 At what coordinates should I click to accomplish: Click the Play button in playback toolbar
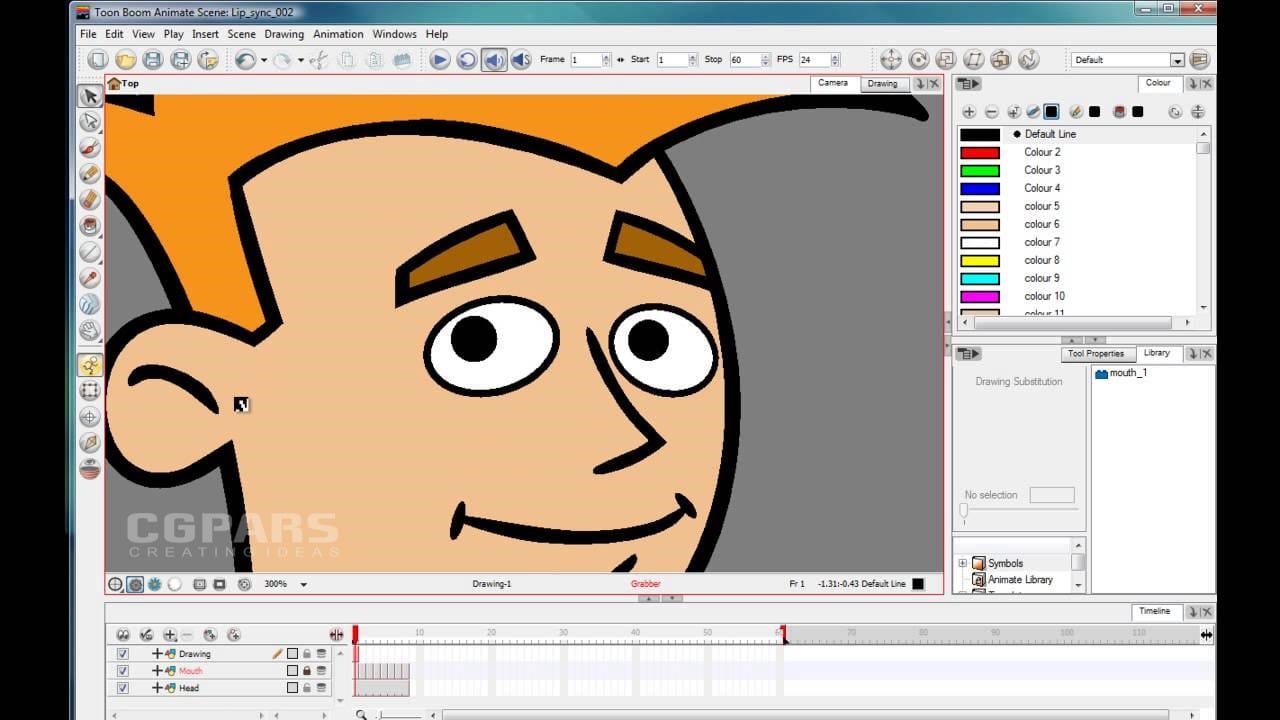coord(439,60)
